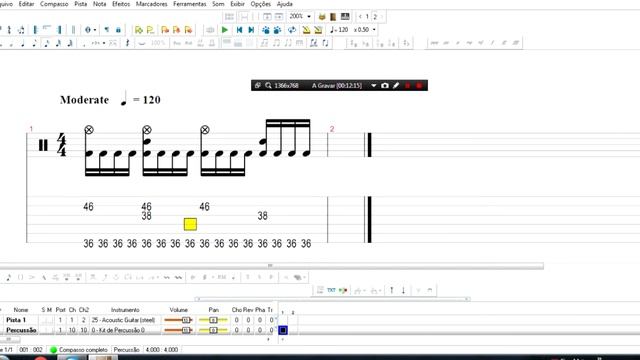Open the piano keyboard view icon
The width and height of the screenshot is (640, 360).
click(x=345, y=16)
